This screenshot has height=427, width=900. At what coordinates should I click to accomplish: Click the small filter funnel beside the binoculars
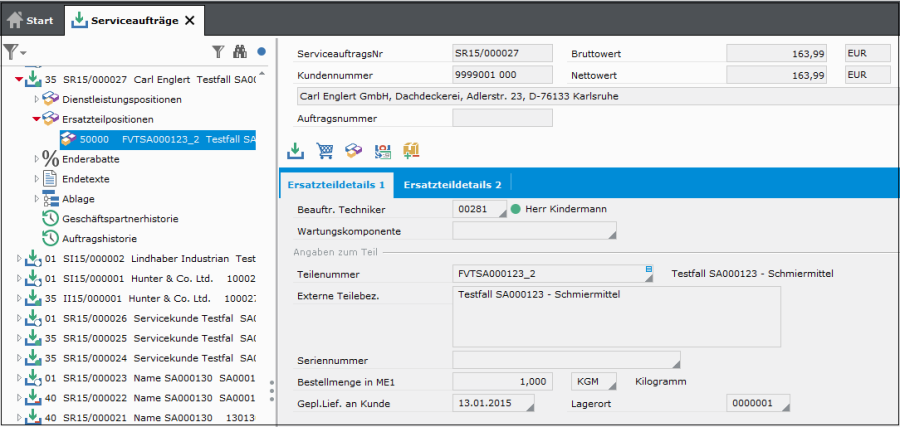(x=218, y=51)
